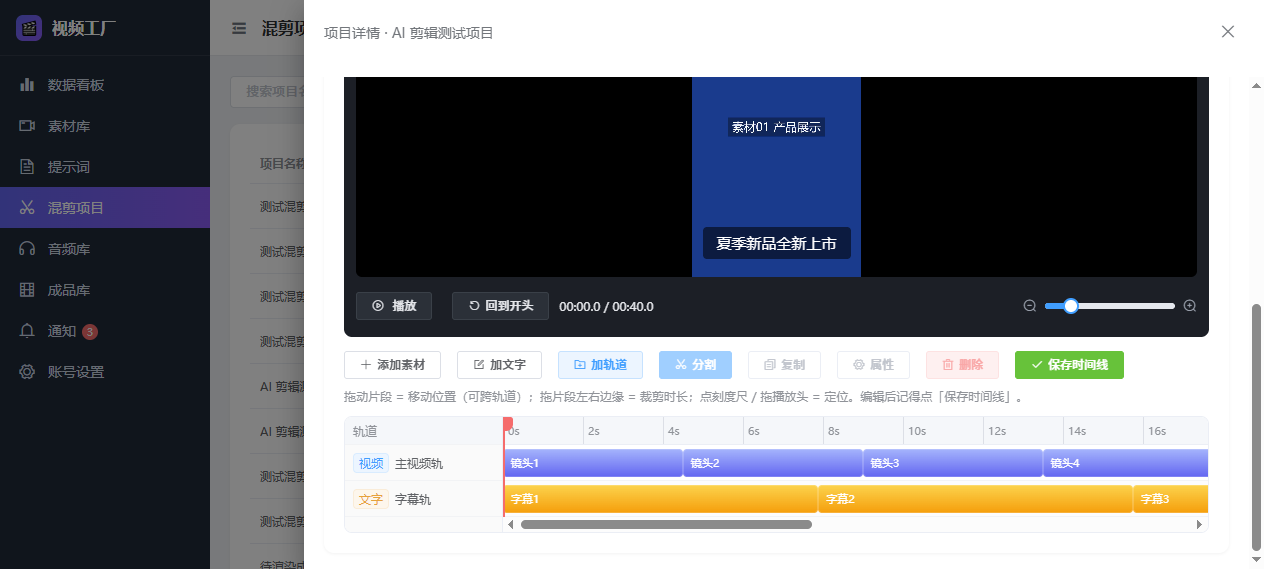Click 加文字 button
The width and height of the screenshot is (1264, 569).
point(499,365)
